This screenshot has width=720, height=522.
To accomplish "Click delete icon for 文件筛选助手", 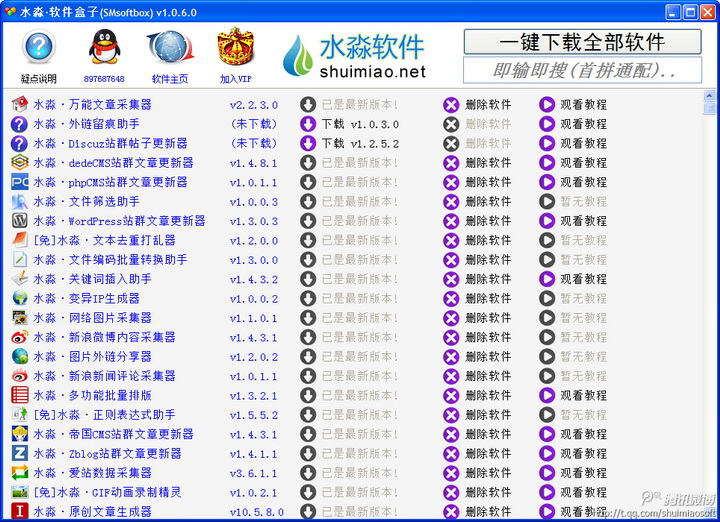I will pyautogui.click(x=451, y=202).
